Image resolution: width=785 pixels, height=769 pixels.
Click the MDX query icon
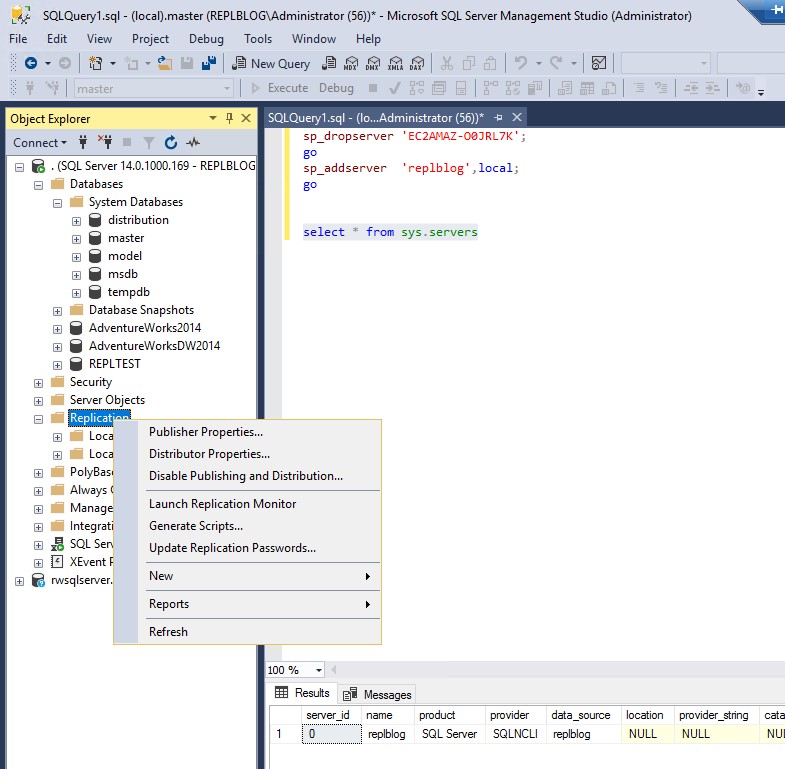(x=351, y=63)
